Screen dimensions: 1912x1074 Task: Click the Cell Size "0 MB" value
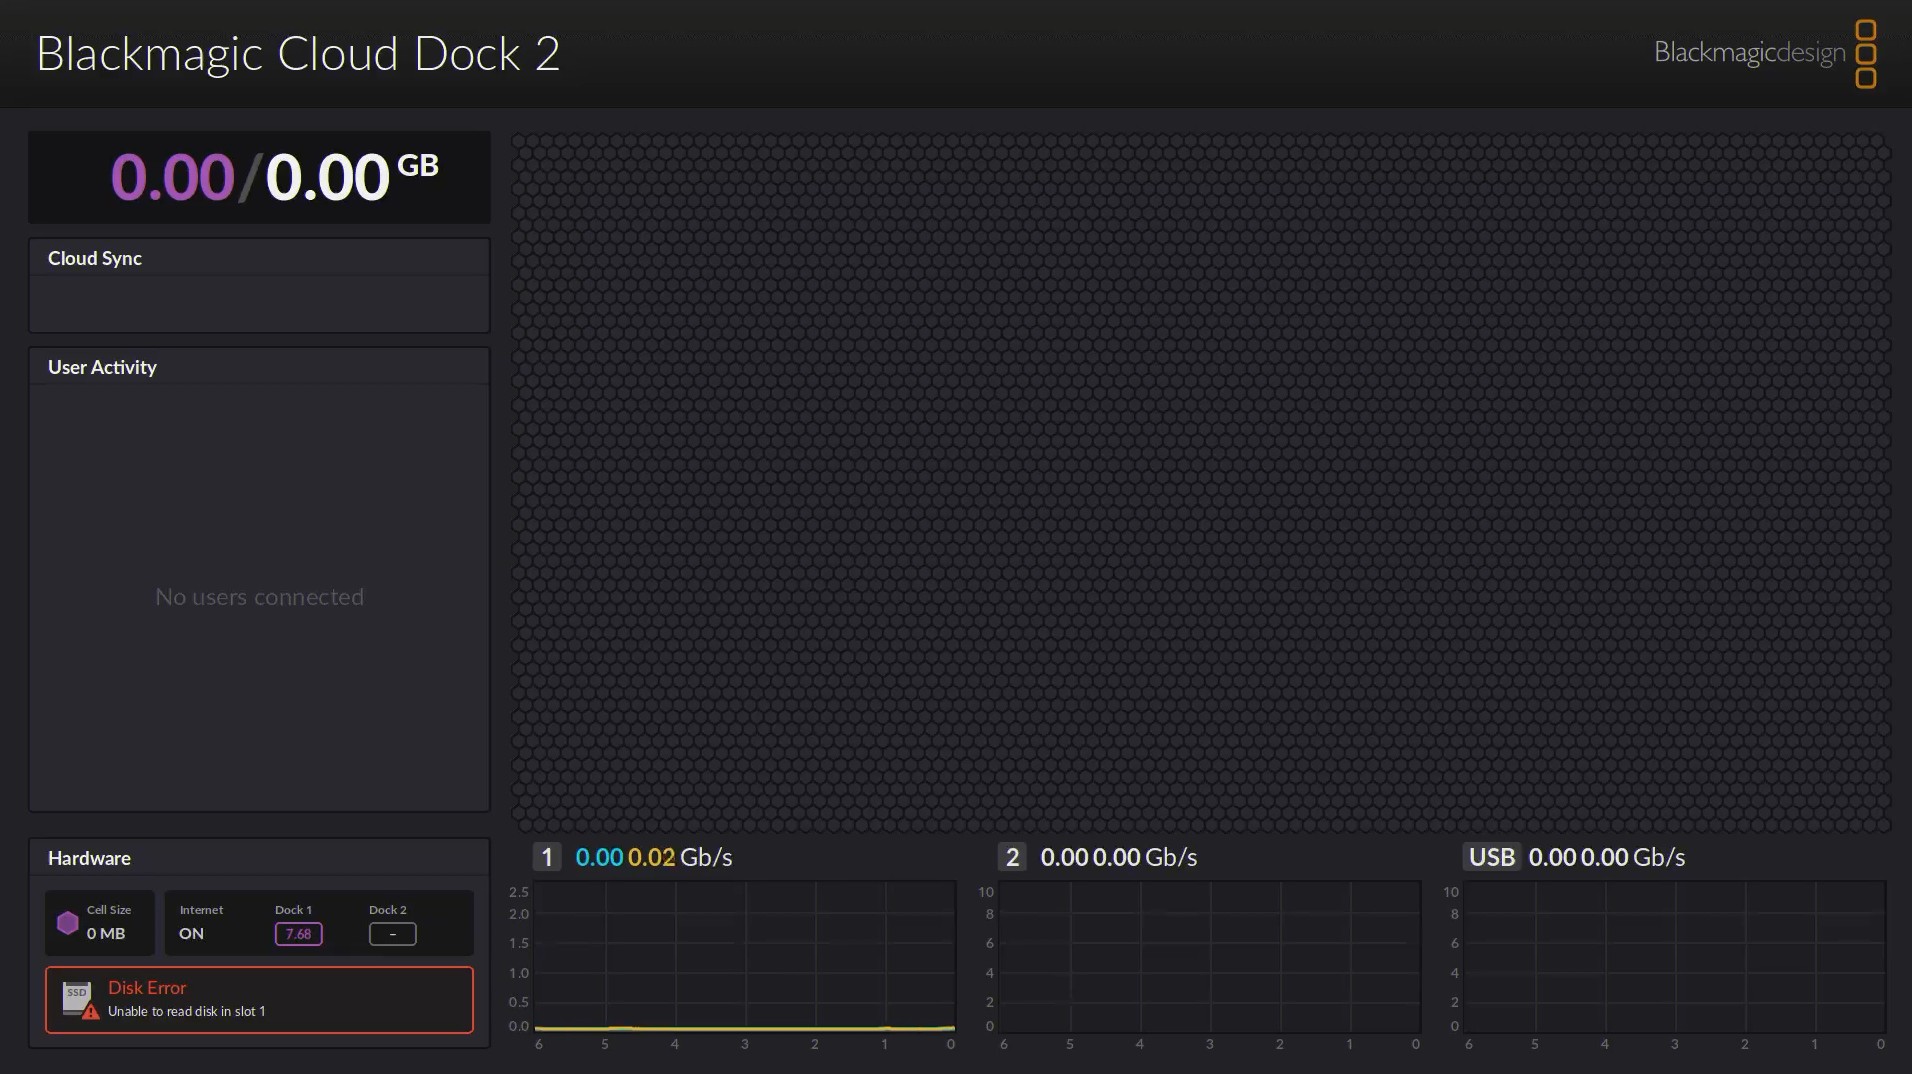[106, 934]
